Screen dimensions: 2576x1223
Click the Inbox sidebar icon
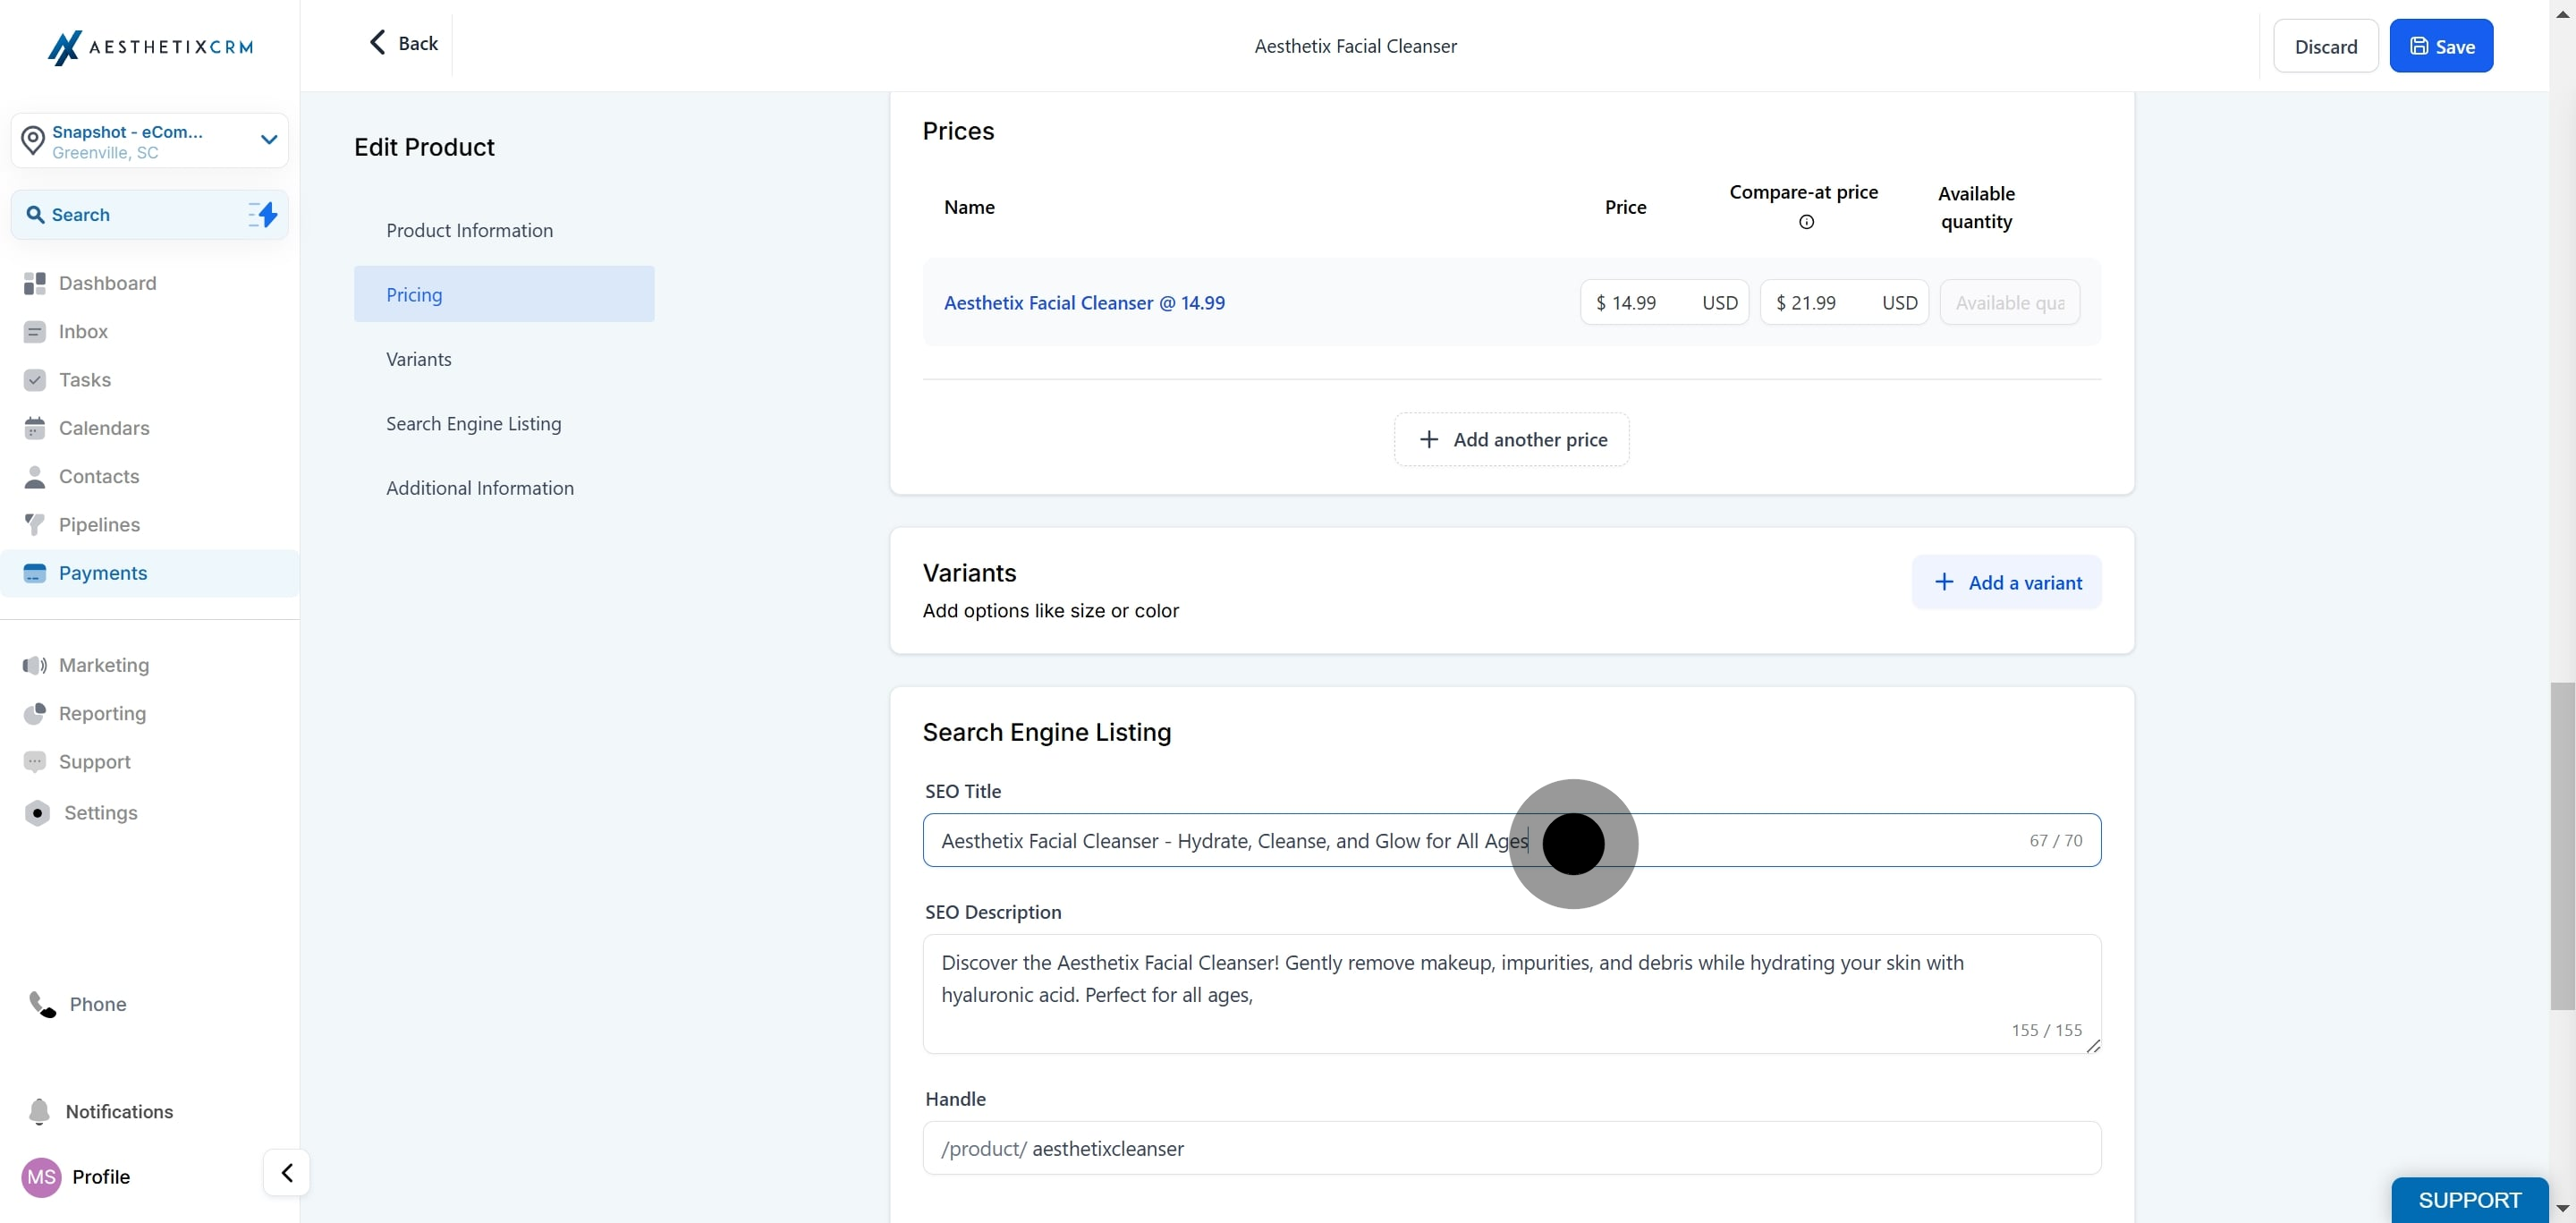click(35, 332)
